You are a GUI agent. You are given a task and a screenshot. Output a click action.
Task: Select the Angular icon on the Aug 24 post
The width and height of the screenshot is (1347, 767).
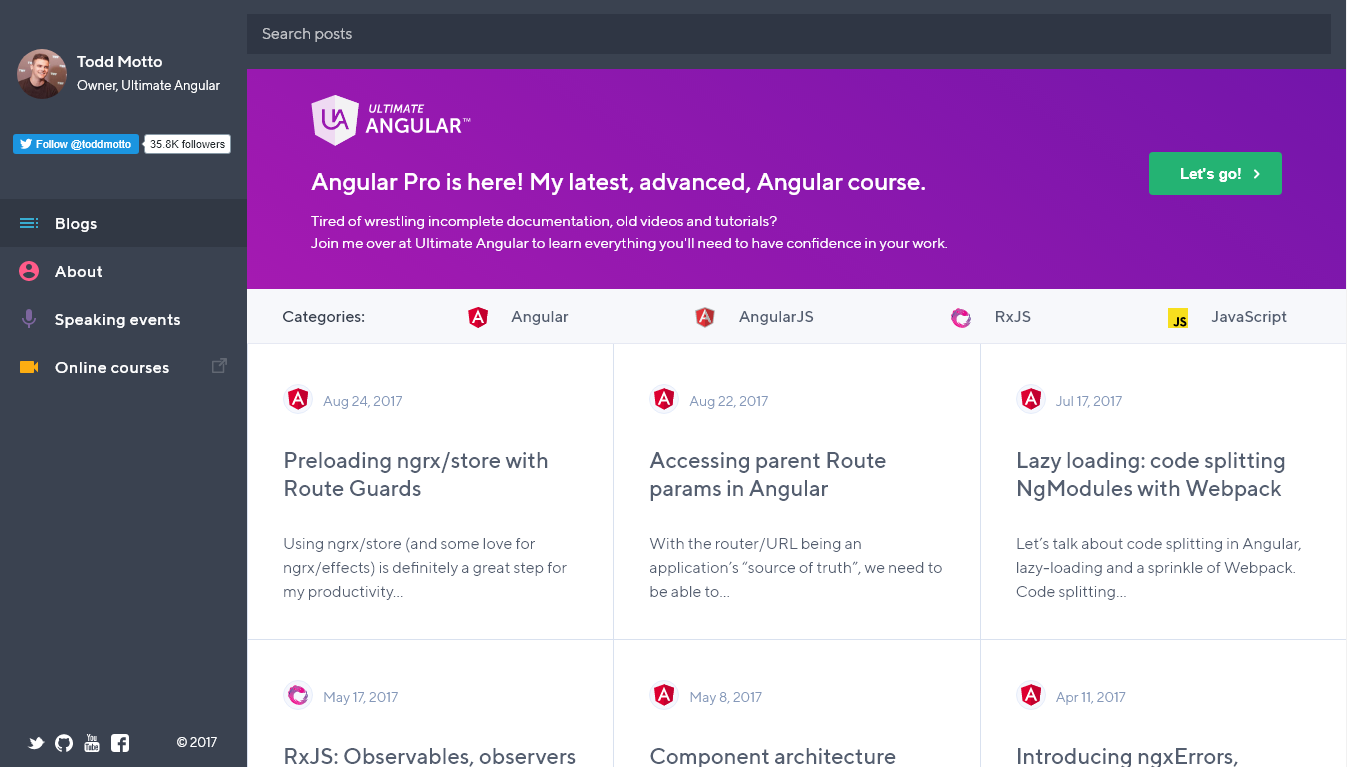[x=298, y=397]
